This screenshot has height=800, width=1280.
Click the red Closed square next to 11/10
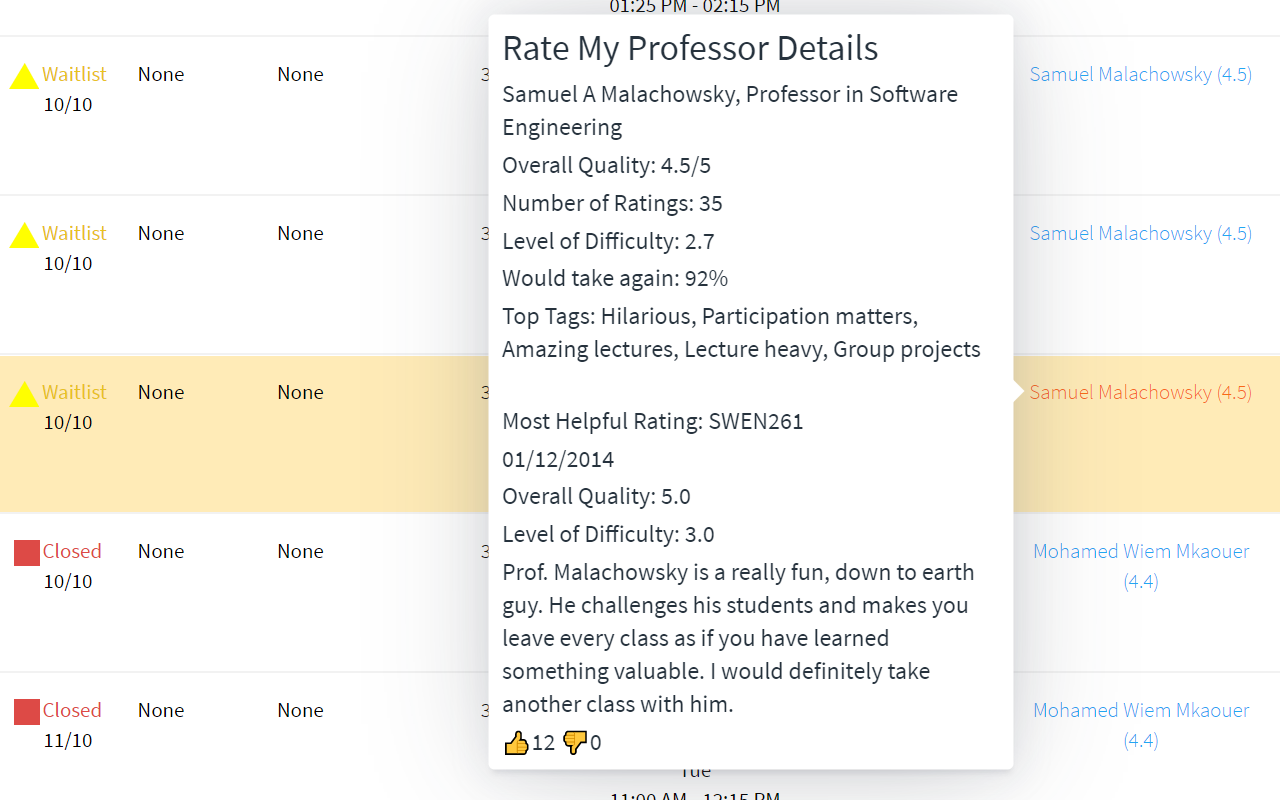coord(26,711)
